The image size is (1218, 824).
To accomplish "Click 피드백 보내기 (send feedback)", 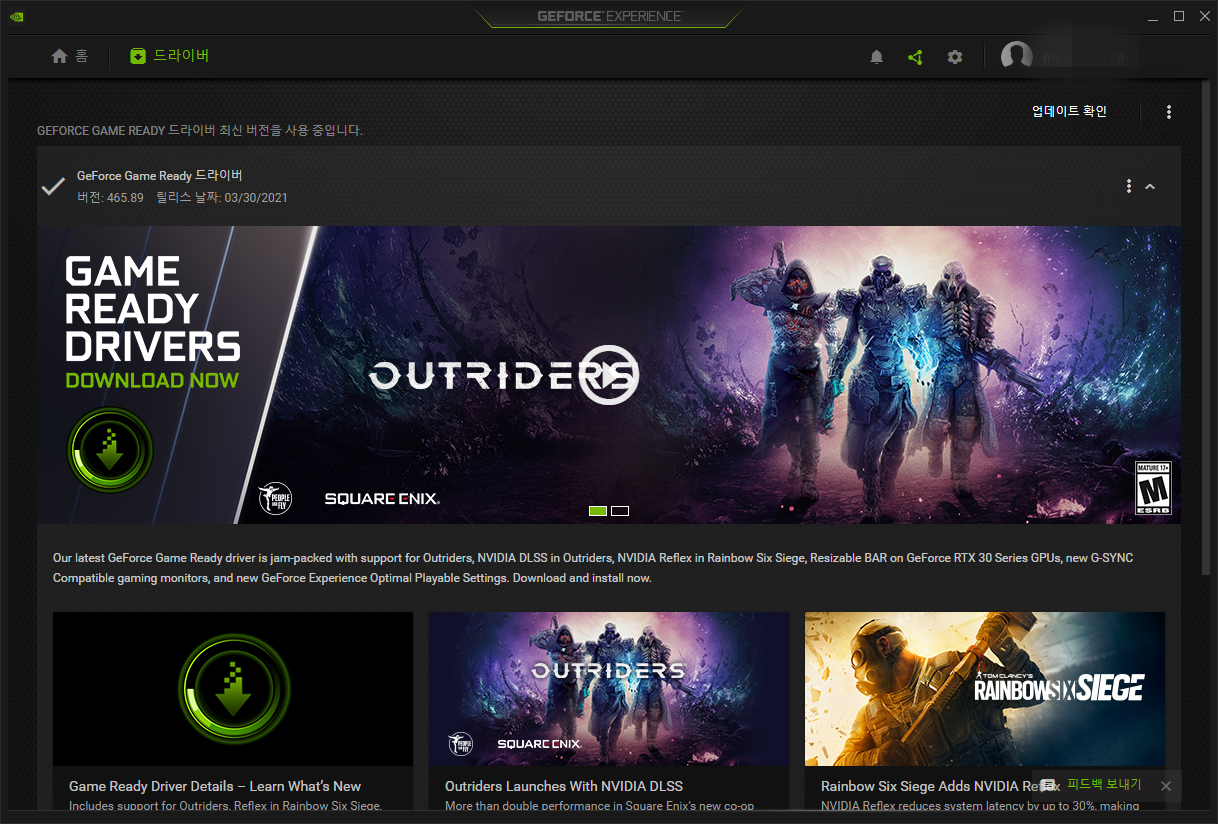I will click(1104, 785).
